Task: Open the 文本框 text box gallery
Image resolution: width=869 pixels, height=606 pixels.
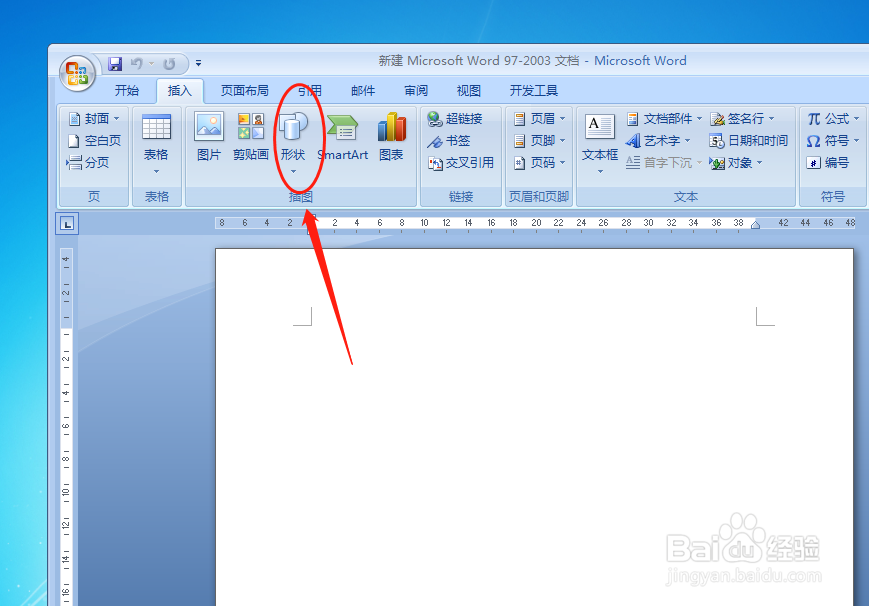Action: pyautogui.click(x=600, y=144)
